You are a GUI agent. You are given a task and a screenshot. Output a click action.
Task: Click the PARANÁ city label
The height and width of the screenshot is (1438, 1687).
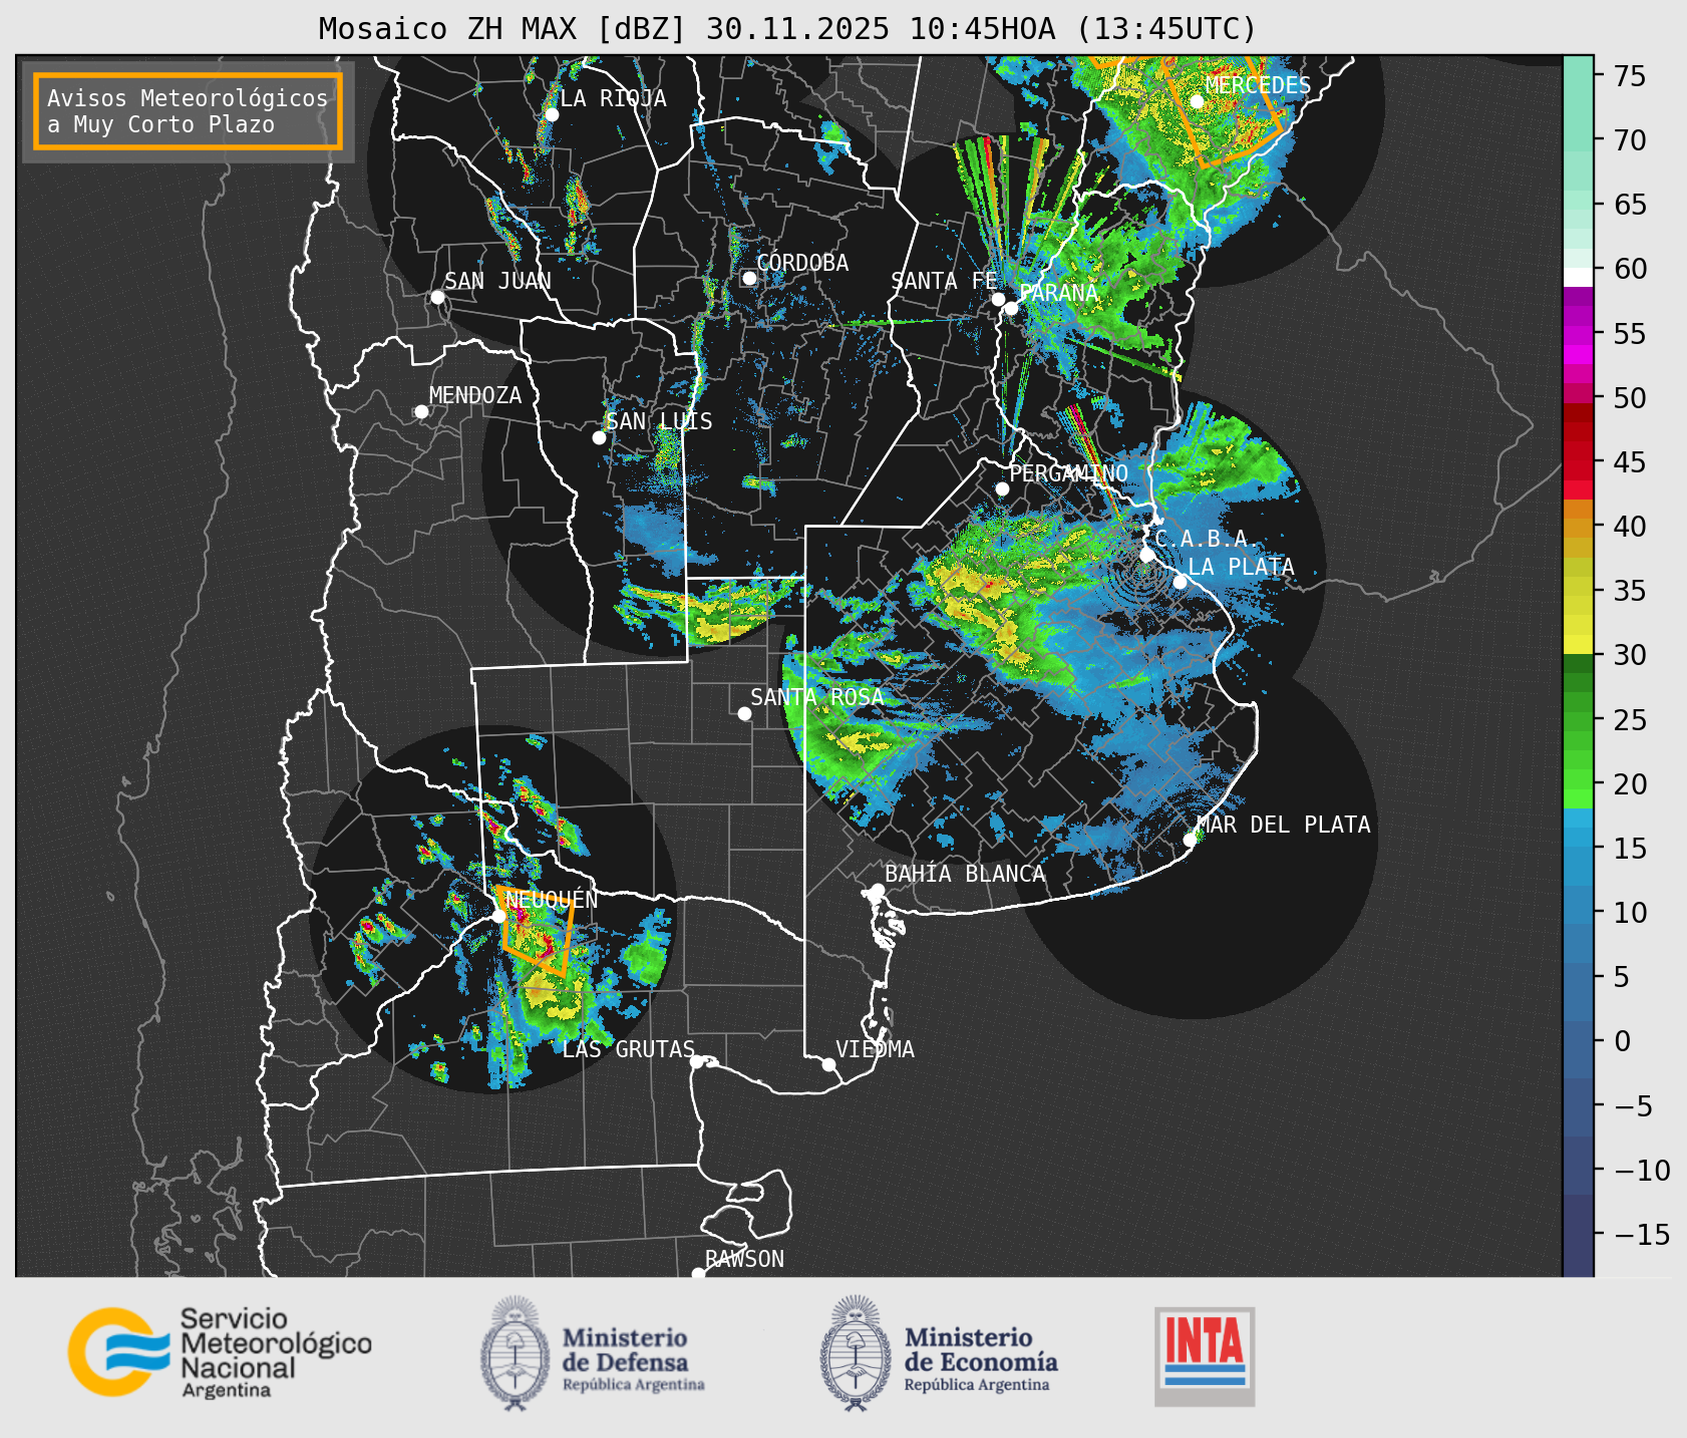[1058, 293]
